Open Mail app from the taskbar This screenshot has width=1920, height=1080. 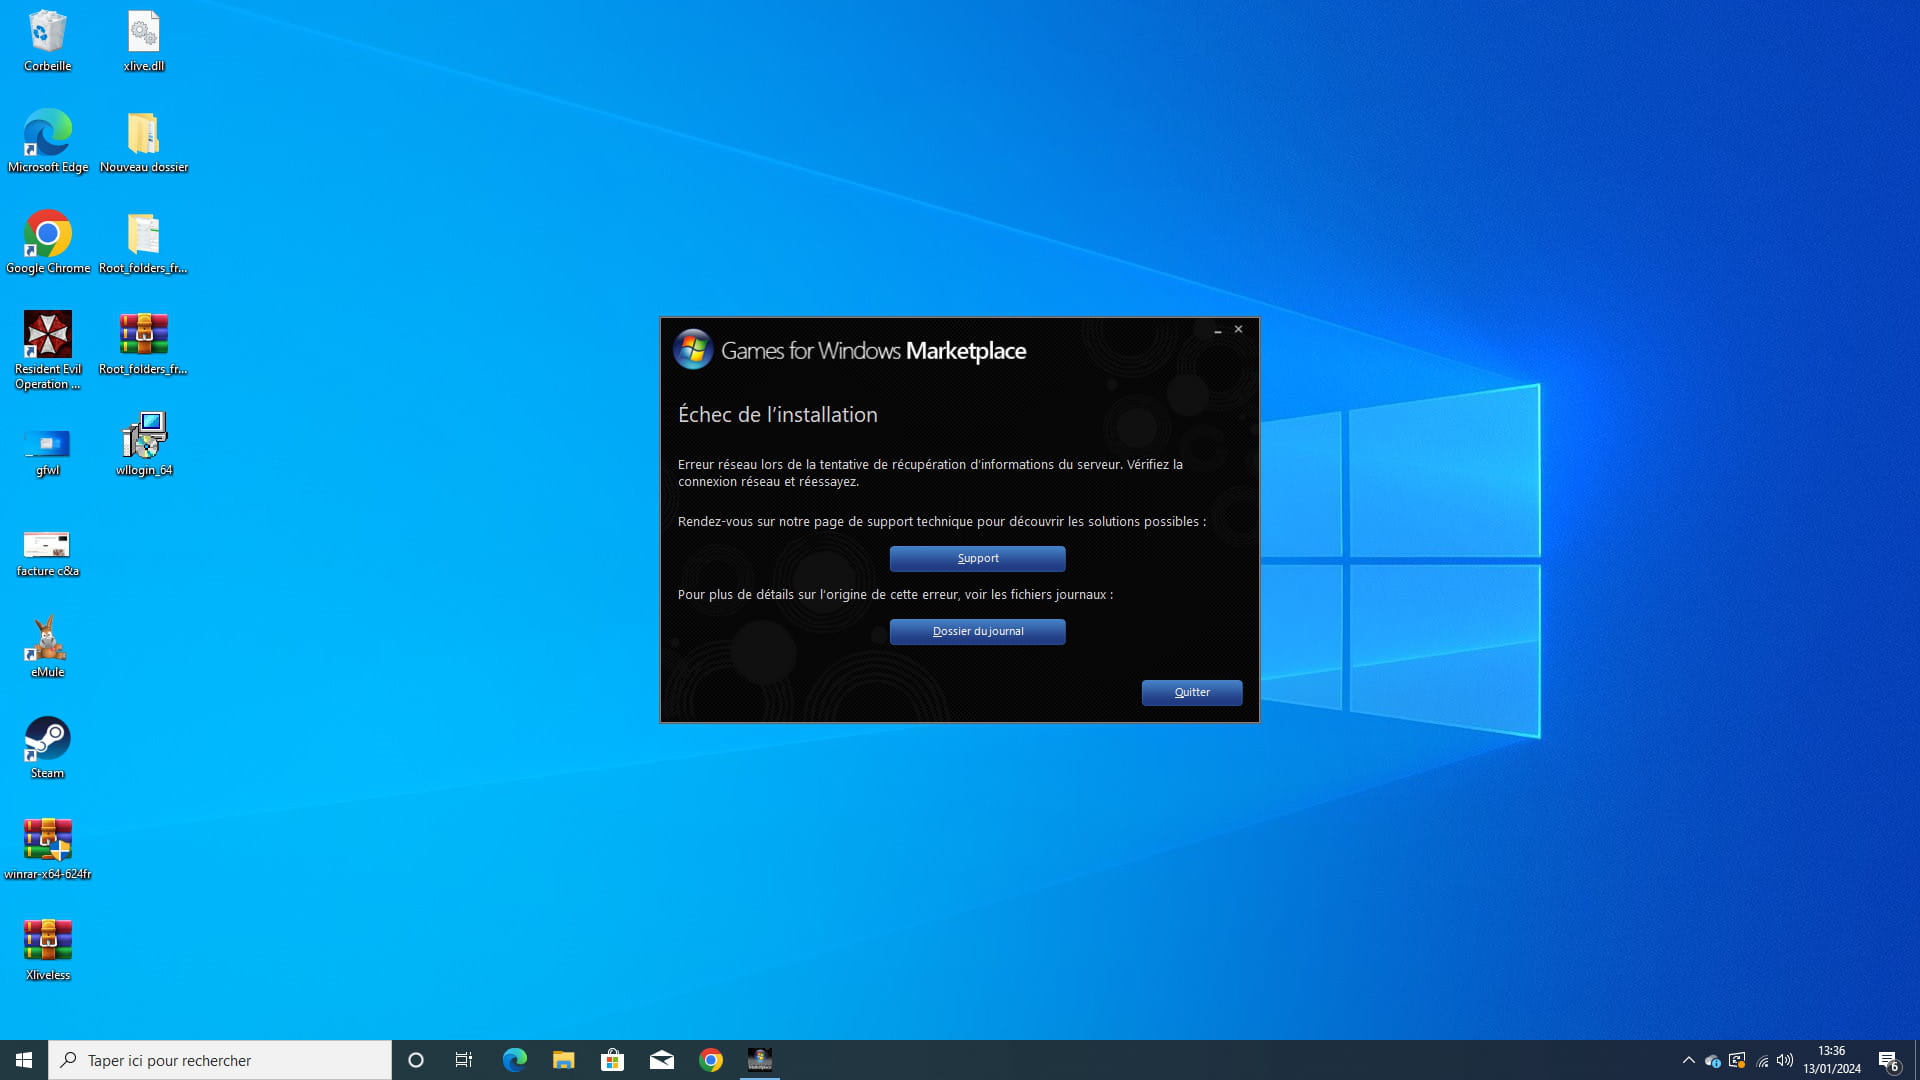point(661,1060)
